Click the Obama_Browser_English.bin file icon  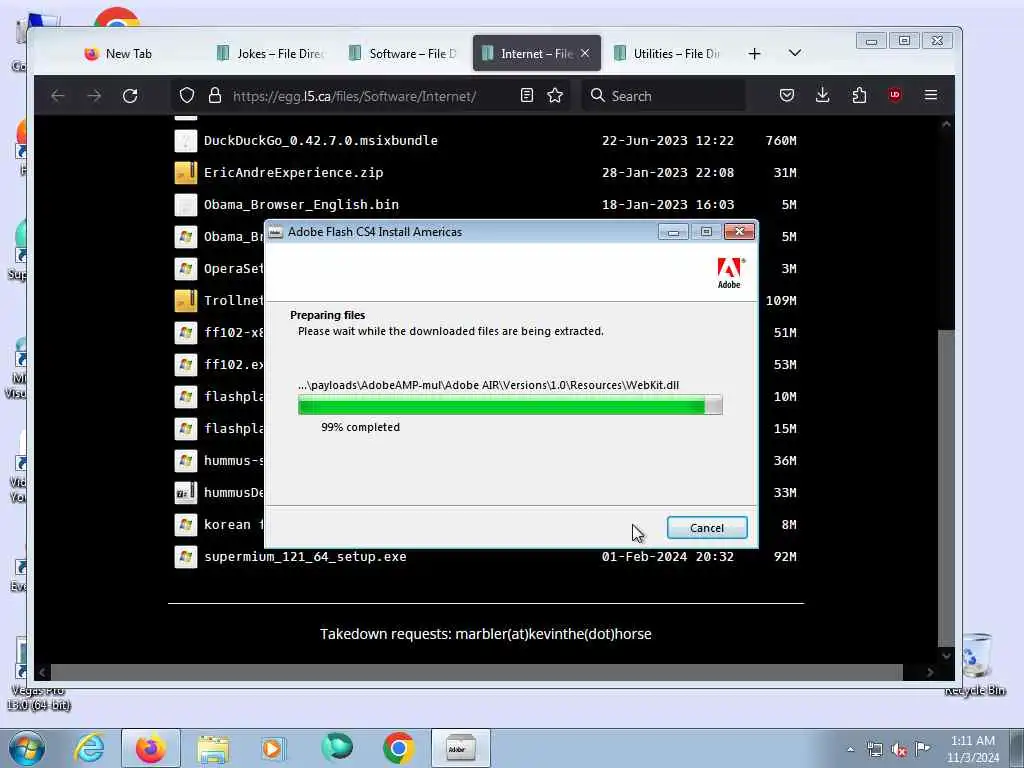185,204
